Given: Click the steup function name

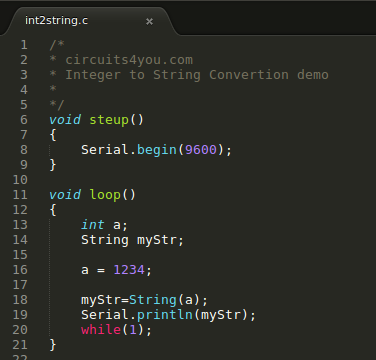Looking at the screenshot, I should pyautogui.click(x=109, y=120).
